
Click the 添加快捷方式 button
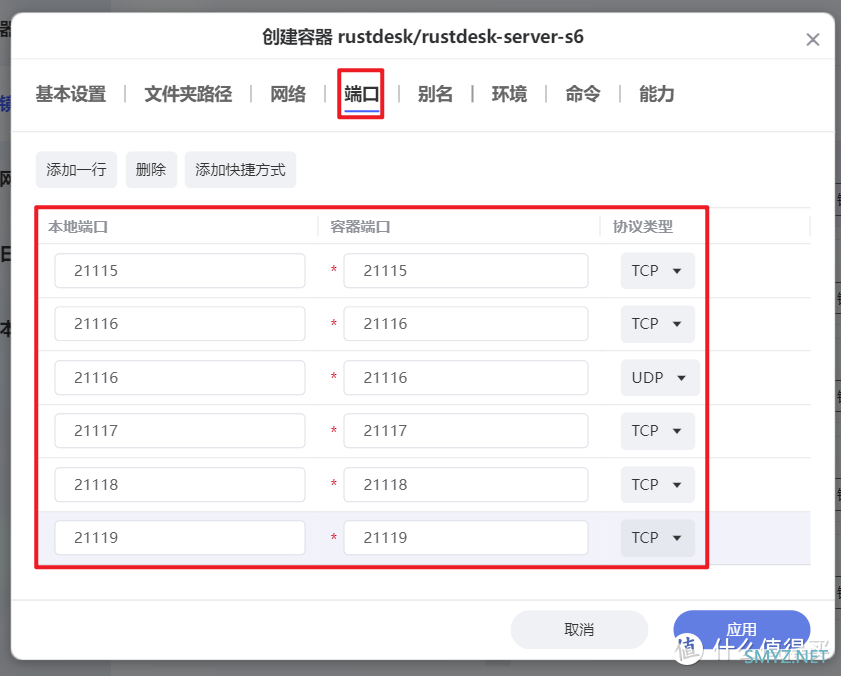(x=240, y=170)
